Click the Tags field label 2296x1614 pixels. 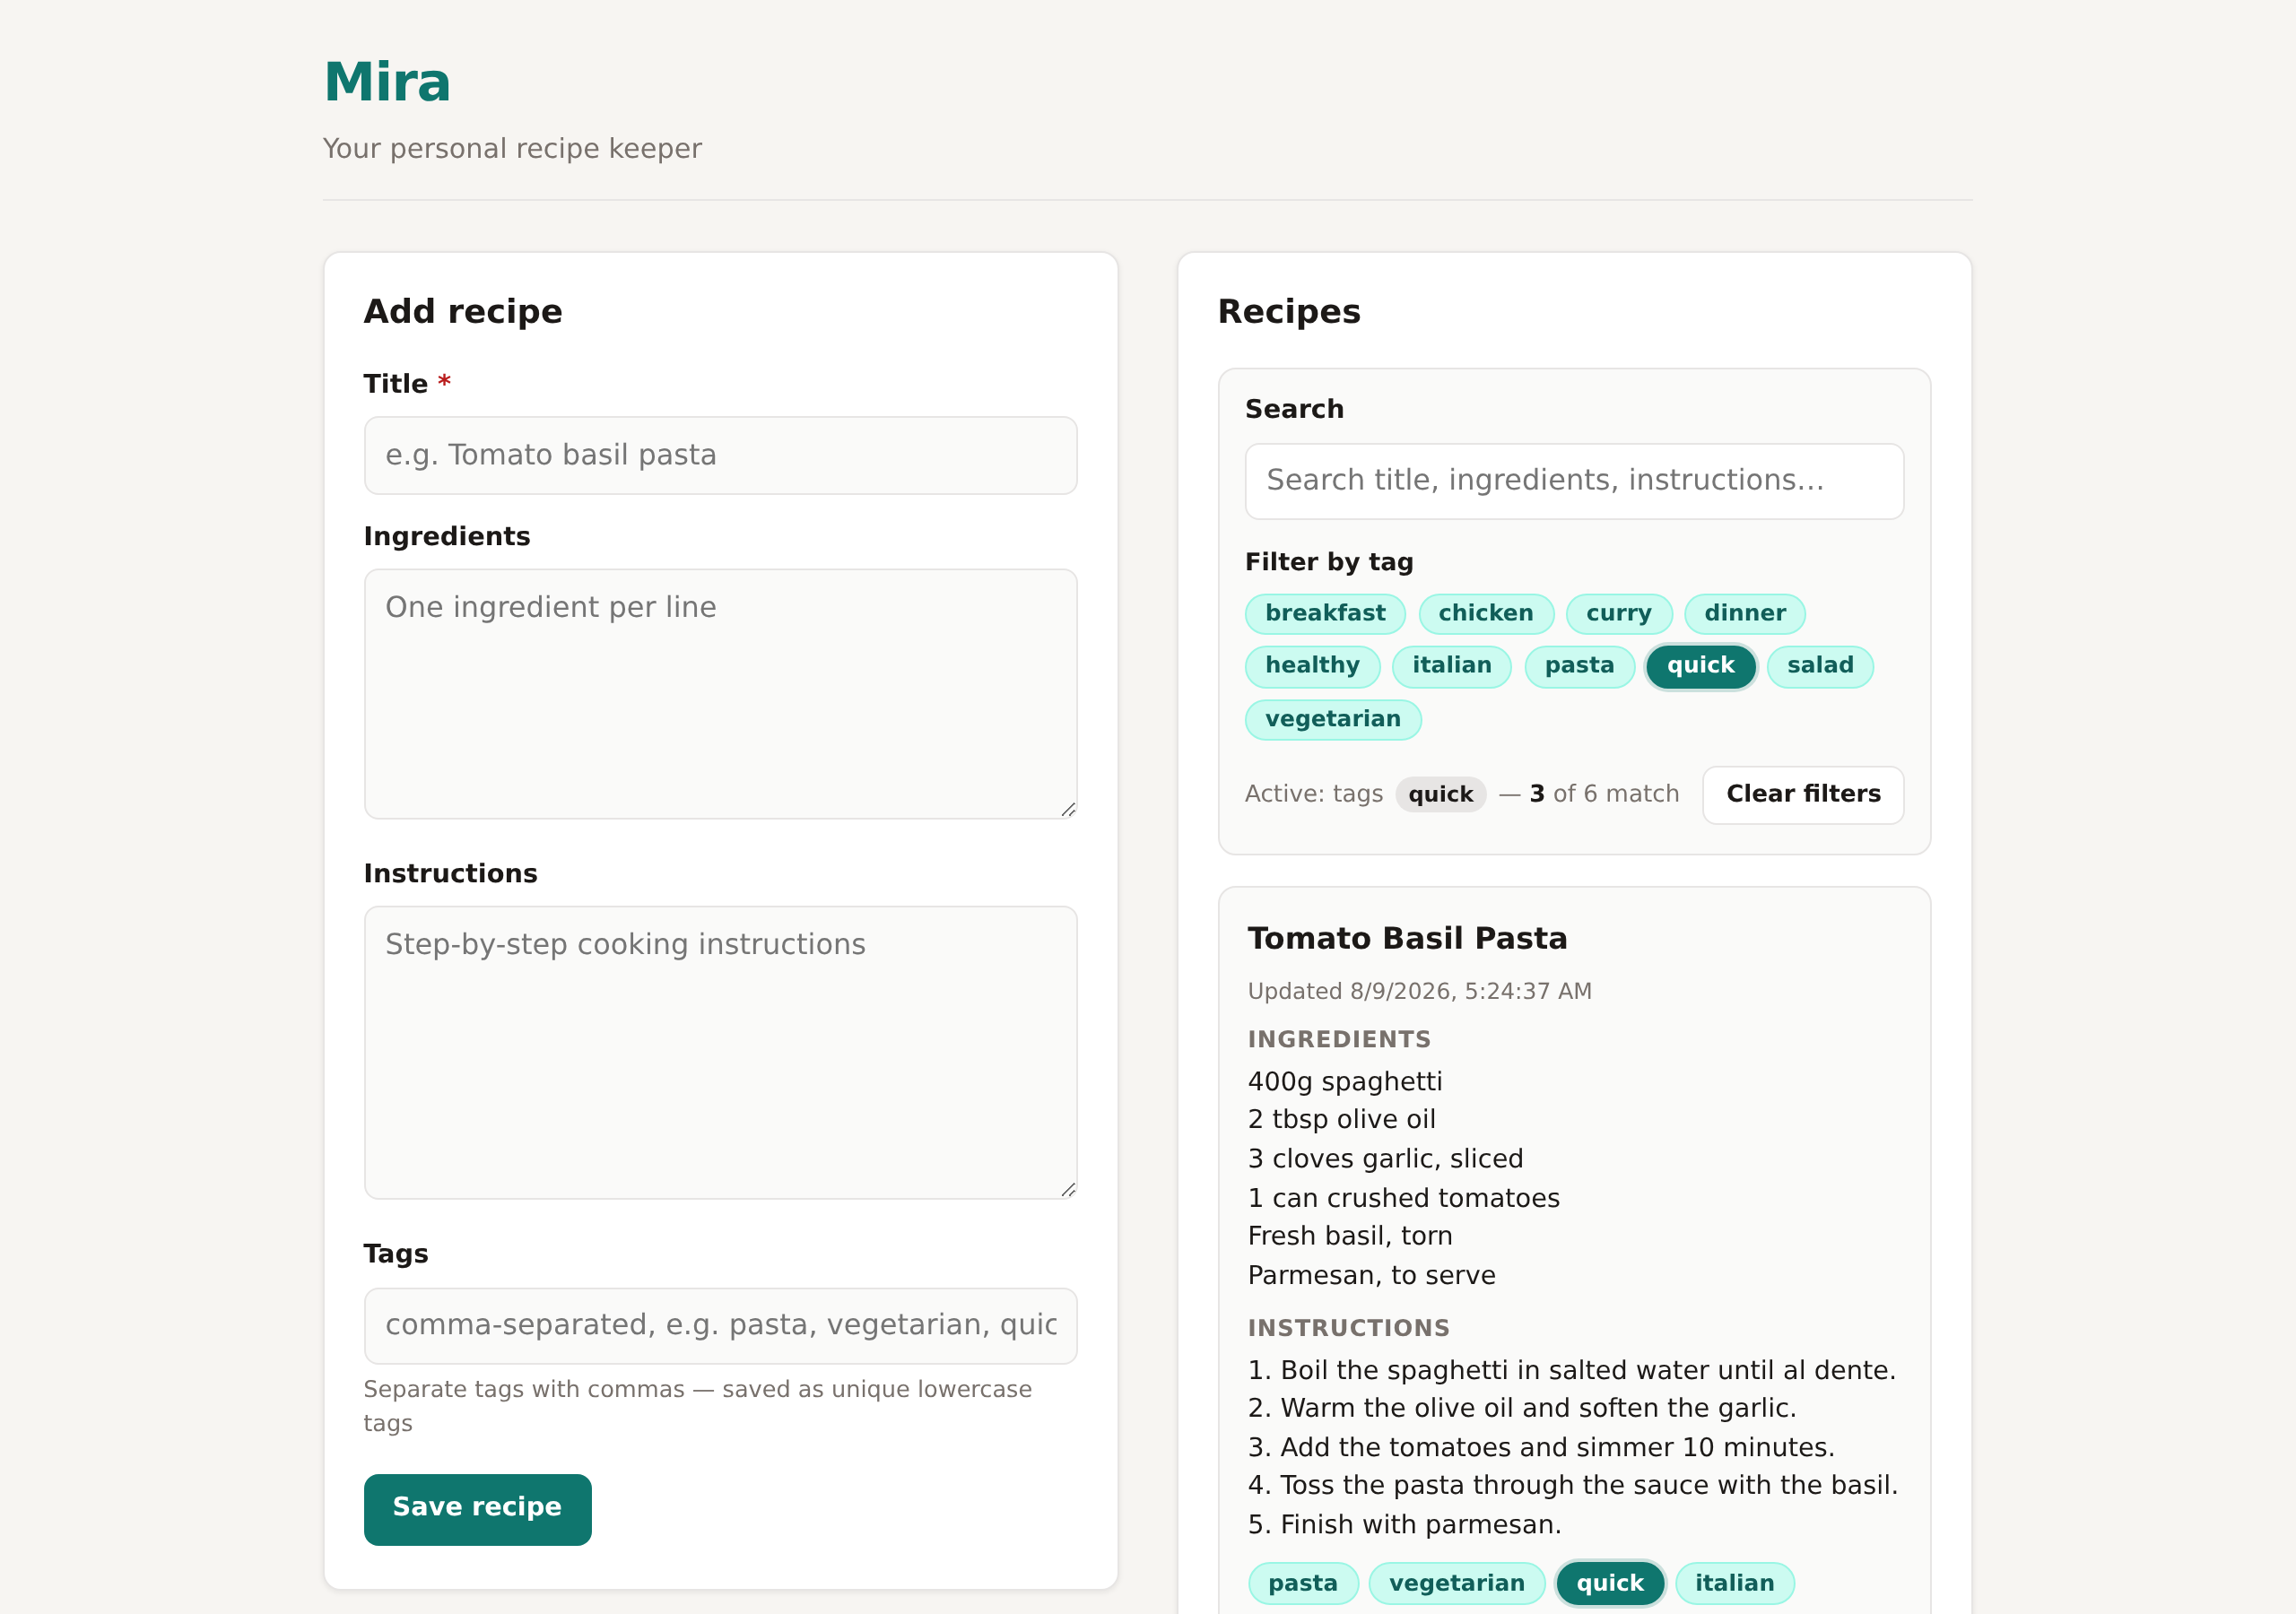(x=395, y=1254)
